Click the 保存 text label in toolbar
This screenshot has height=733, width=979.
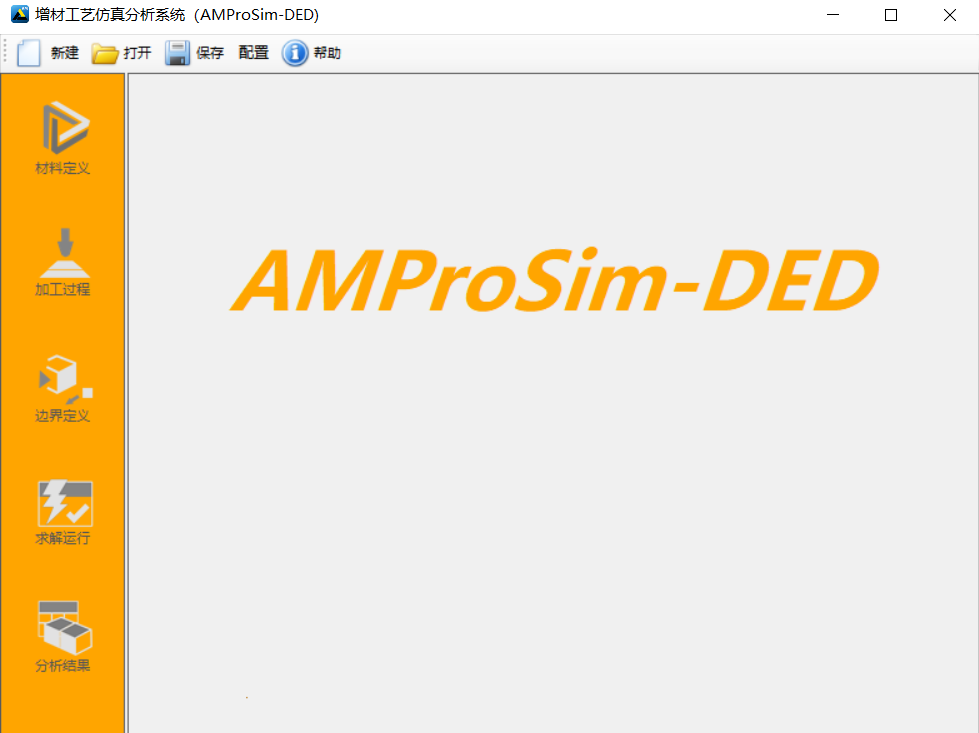click(210, 53)
